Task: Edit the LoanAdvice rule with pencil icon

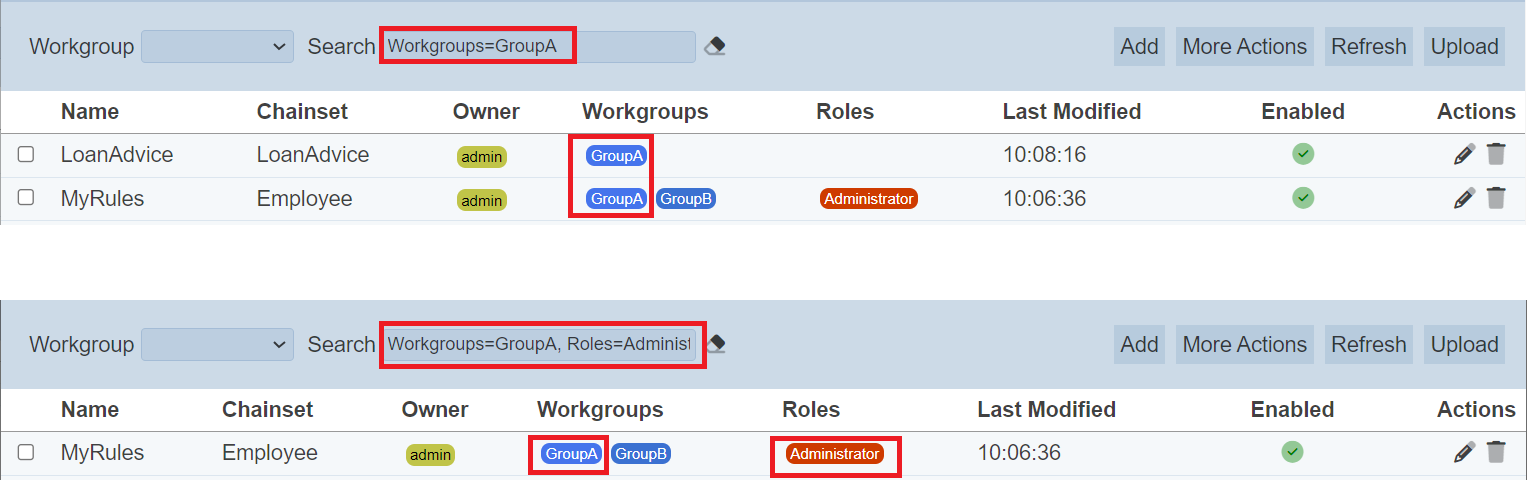Action: pyautogui.click(x=1464, y=154)
